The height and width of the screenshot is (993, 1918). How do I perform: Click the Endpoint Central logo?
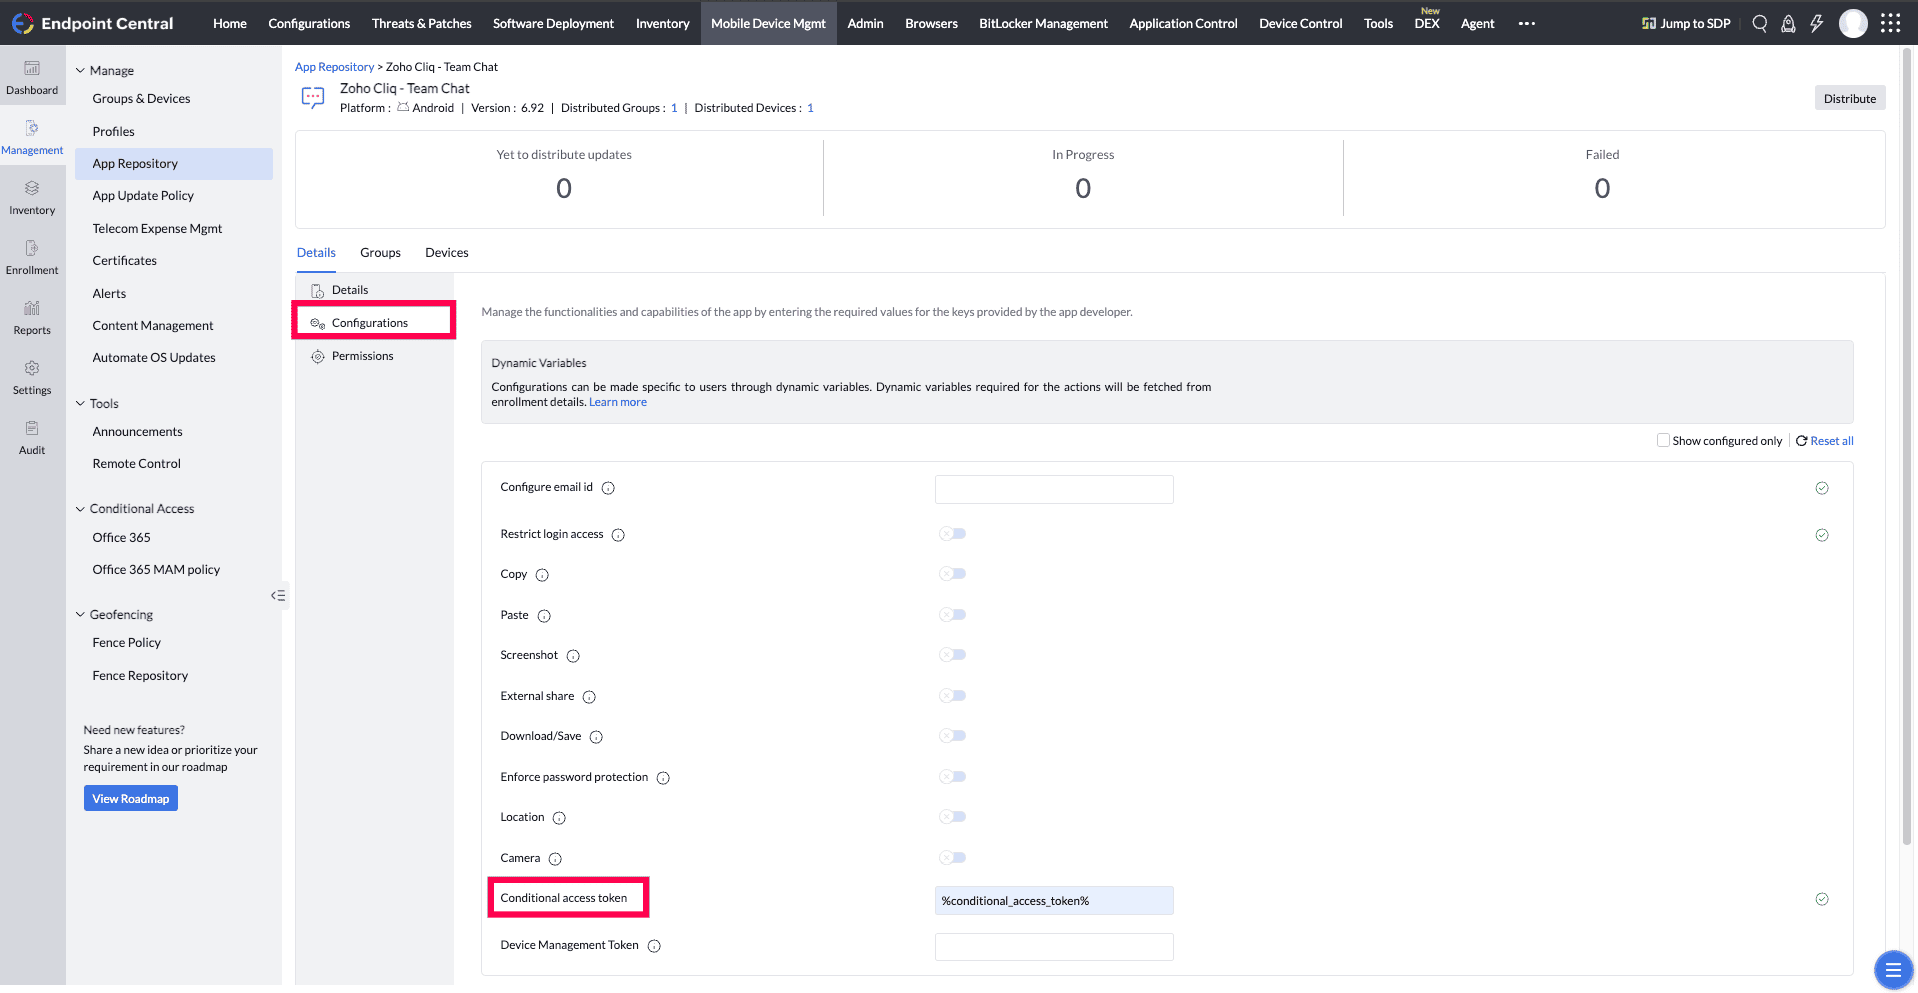93,23
